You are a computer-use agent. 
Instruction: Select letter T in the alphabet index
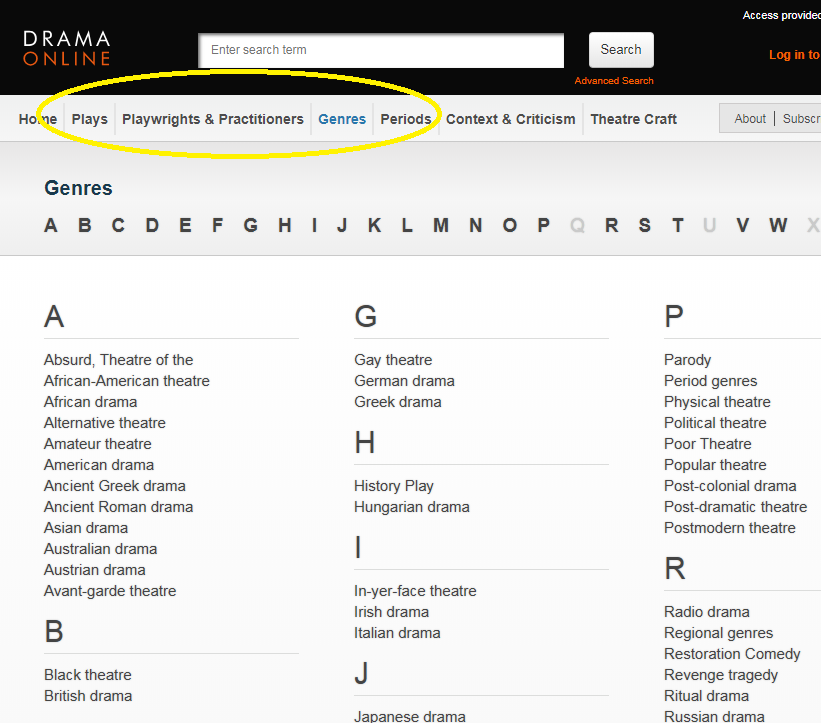tap(677, 225)
